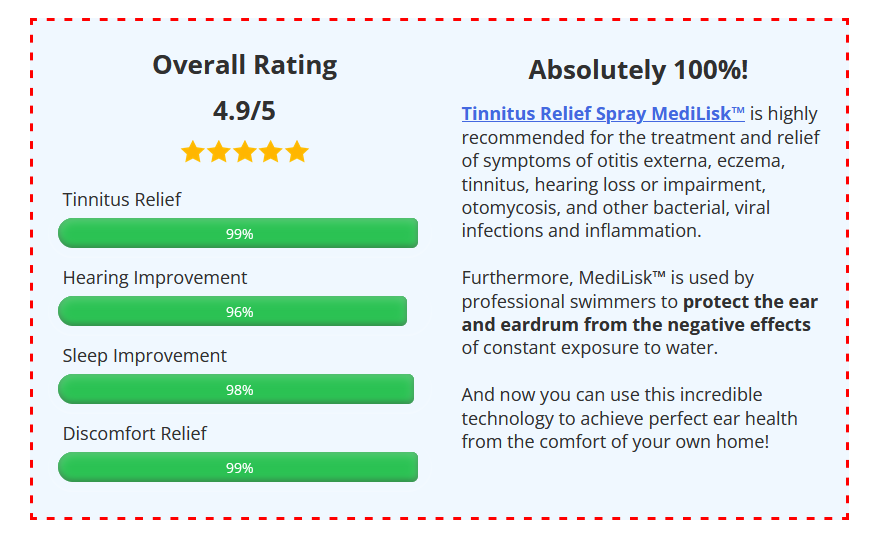Click the first star in the rating

[193, 152]
